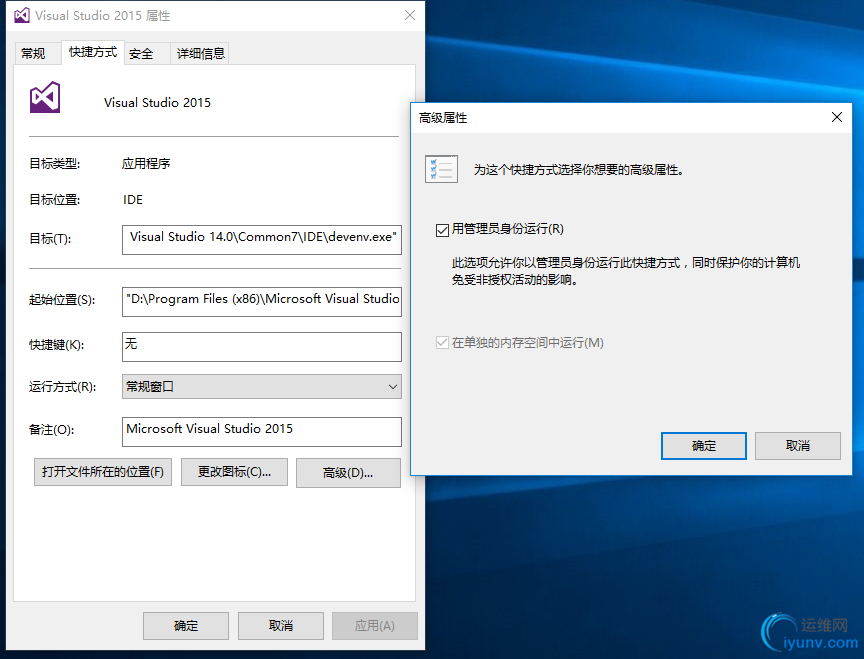Screen dimensions: 864x659
Task: Focus the 快捷键(K) field showing 无
Action: pyautogui.click(x=262, y=347)
